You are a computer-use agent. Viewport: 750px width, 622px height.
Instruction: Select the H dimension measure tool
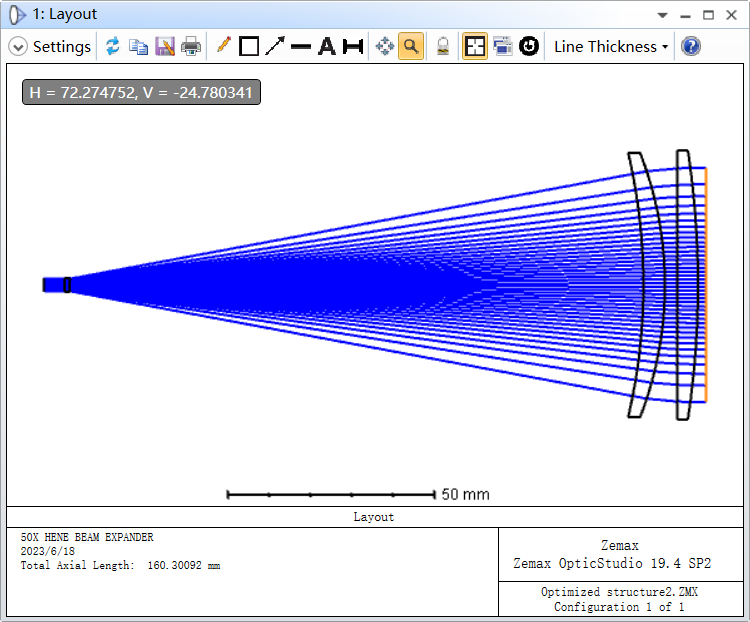[353, 47]
